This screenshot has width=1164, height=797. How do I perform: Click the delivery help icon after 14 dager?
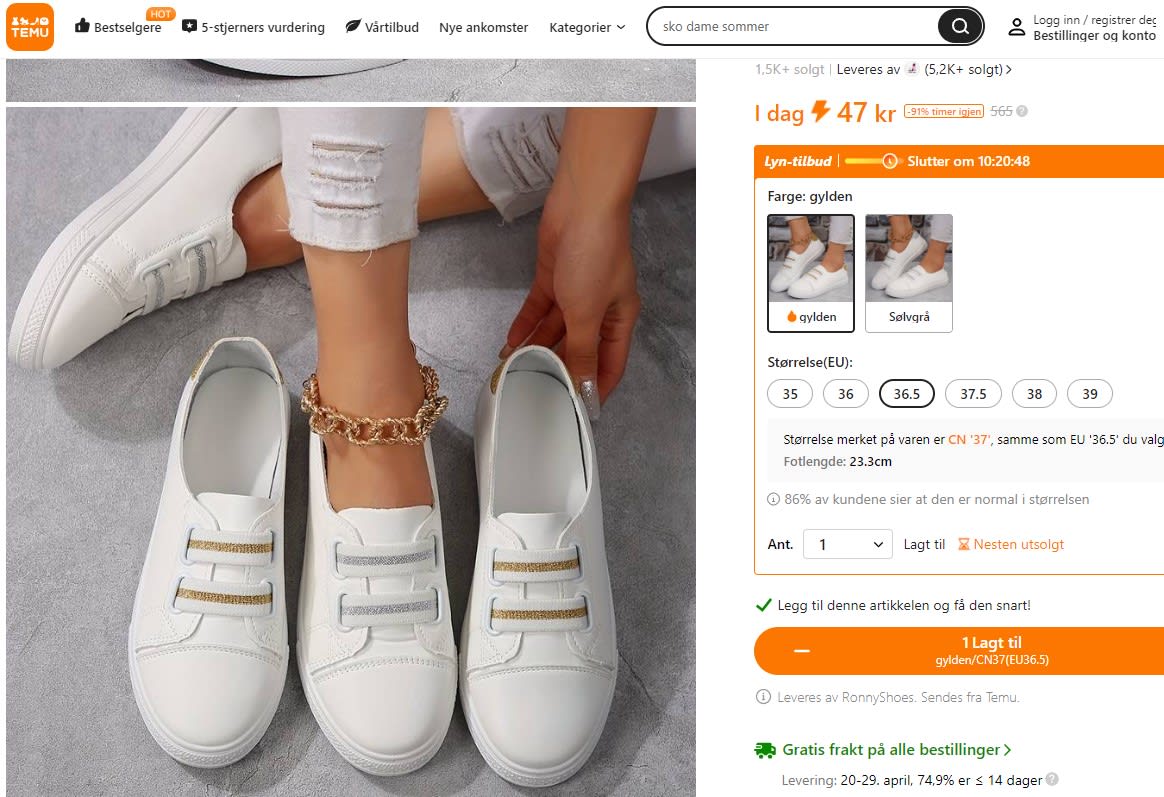pos(1052,780)
